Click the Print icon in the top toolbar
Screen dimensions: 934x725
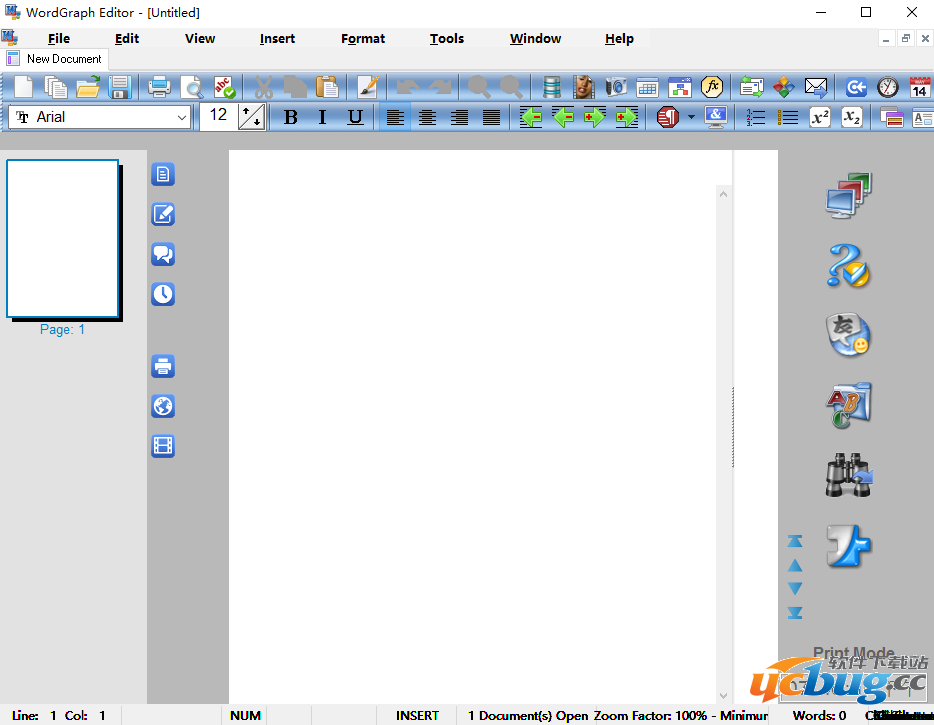(x=159, y=87)
